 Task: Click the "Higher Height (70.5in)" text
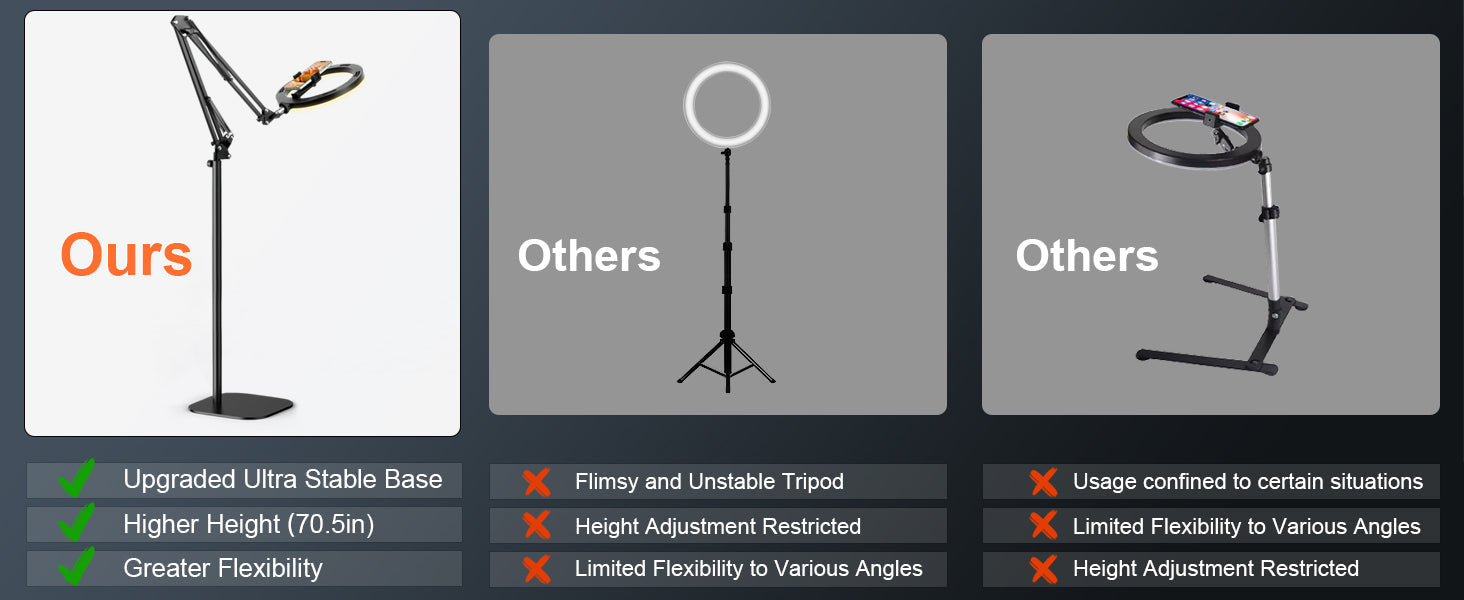(x=248, y=523)
